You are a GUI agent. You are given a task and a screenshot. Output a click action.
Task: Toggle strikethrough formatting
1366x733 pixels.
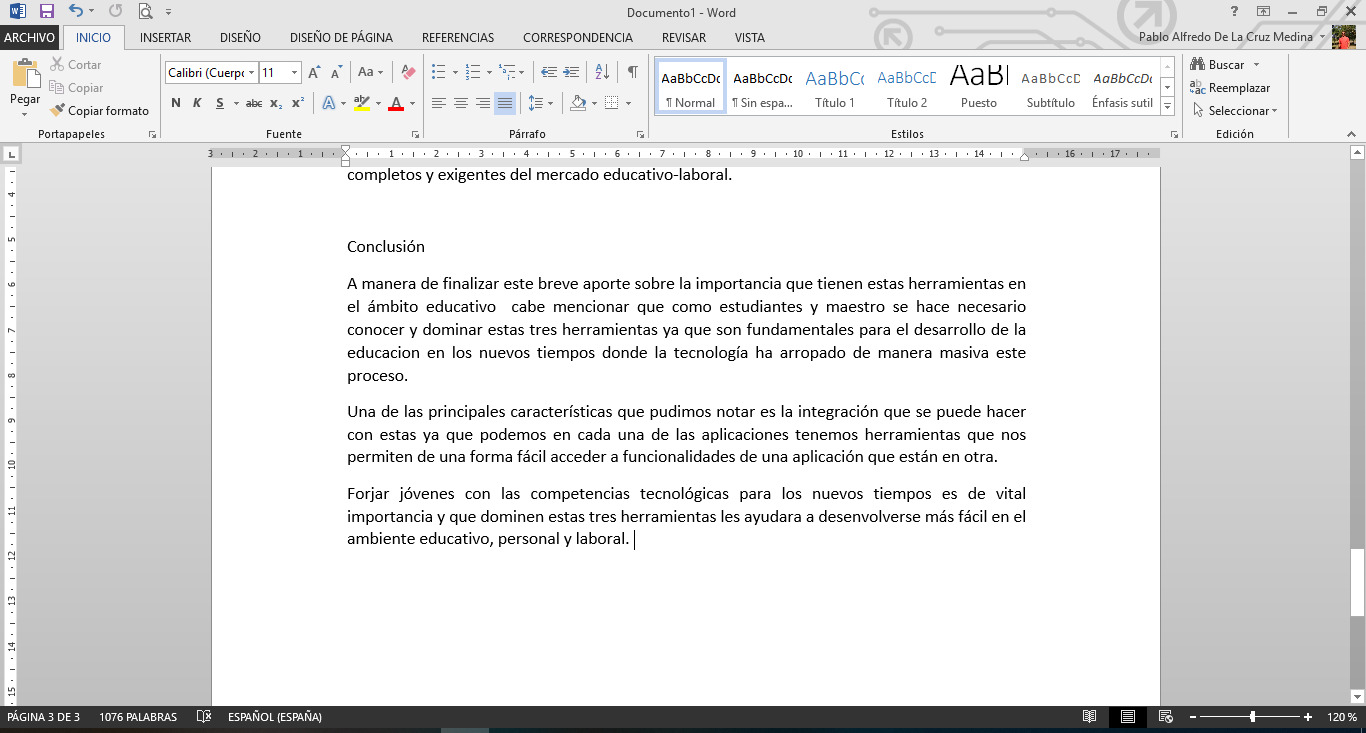254,103
